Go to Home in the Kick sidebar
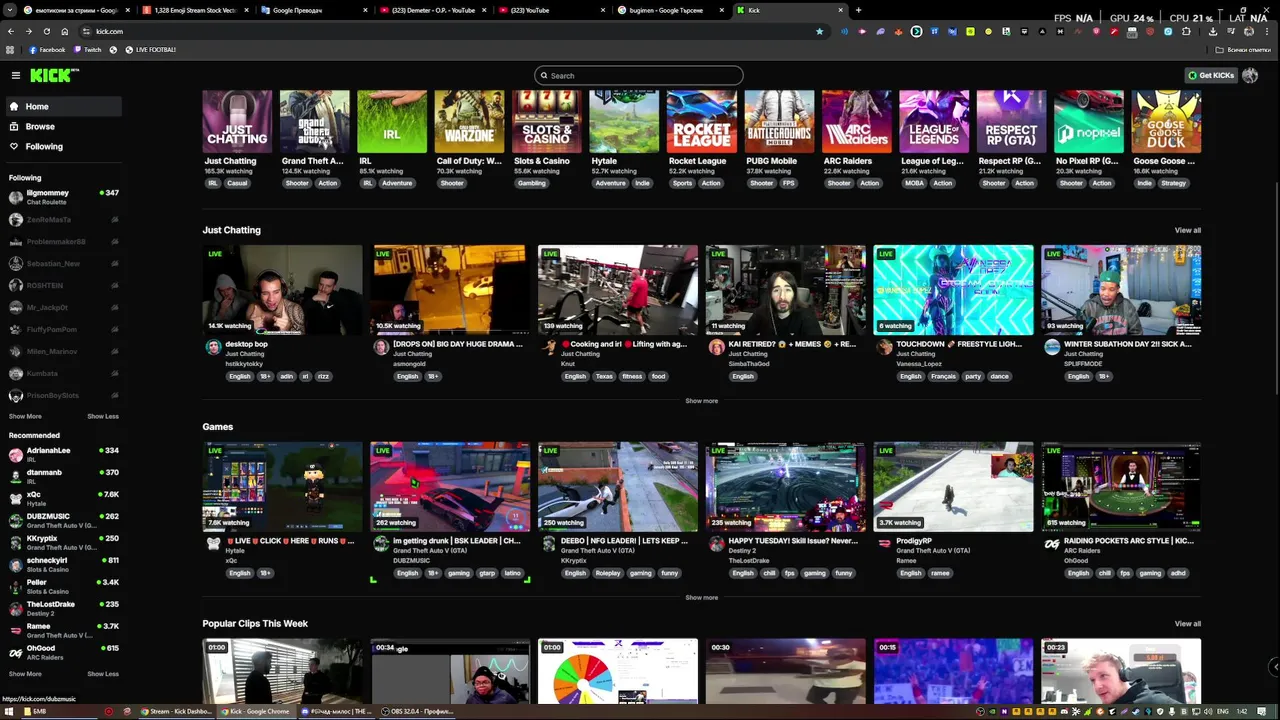The width and height of the screenshot is (1280, 720). (62, 106)
